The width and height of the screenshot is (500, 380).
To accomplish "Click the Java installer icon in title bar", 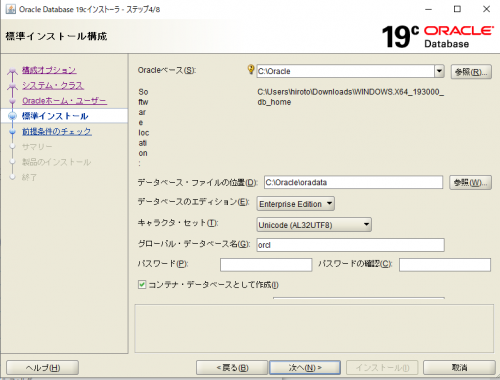I will pos(10,9).
